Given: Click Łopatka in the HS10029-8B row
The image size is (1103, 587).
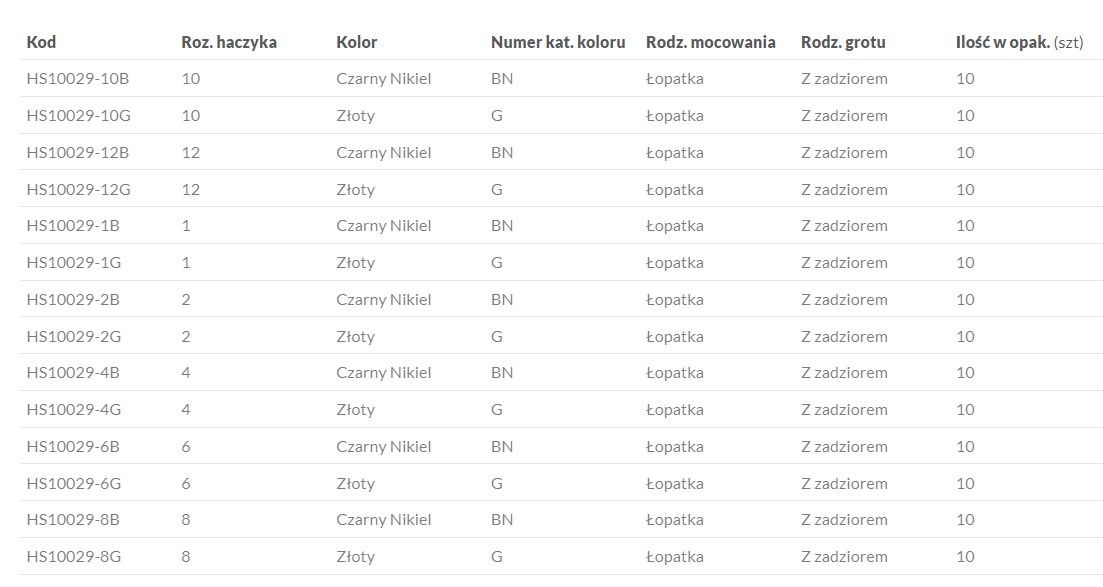Looking at the screenshot, I should pos(675,520).
